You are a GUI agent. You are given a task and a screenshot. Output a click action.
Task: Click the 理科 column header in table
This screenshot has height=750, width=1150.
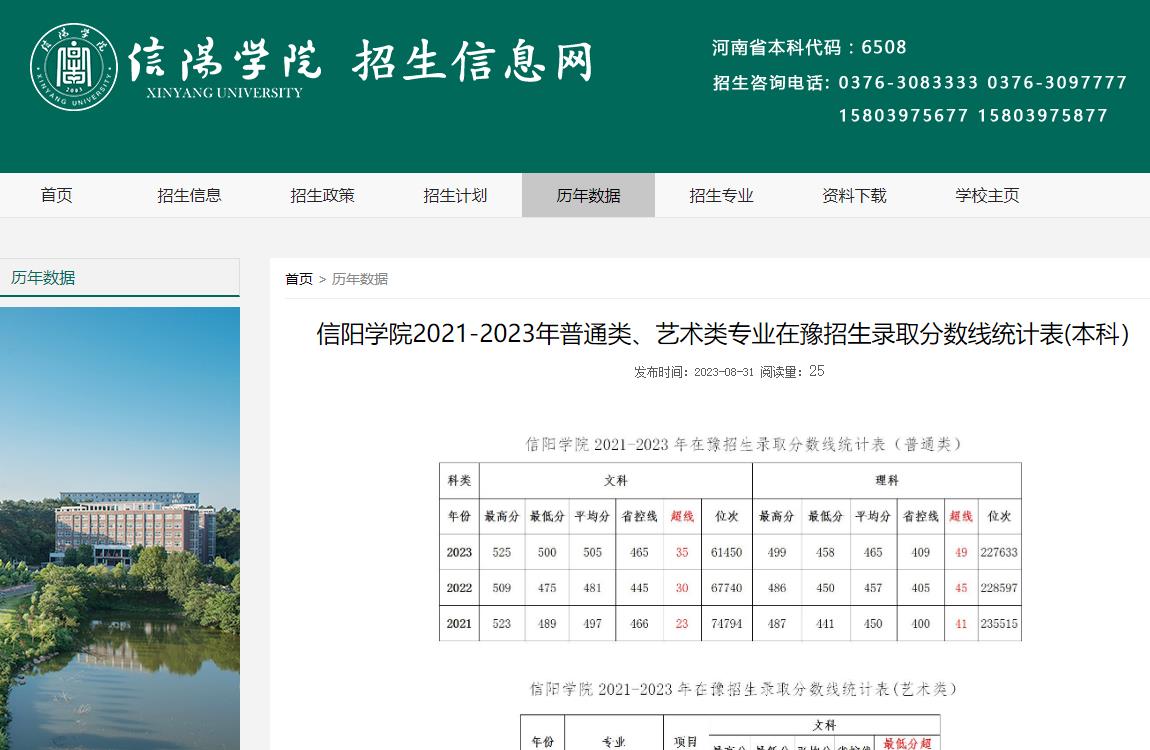(x=887, y=480)
